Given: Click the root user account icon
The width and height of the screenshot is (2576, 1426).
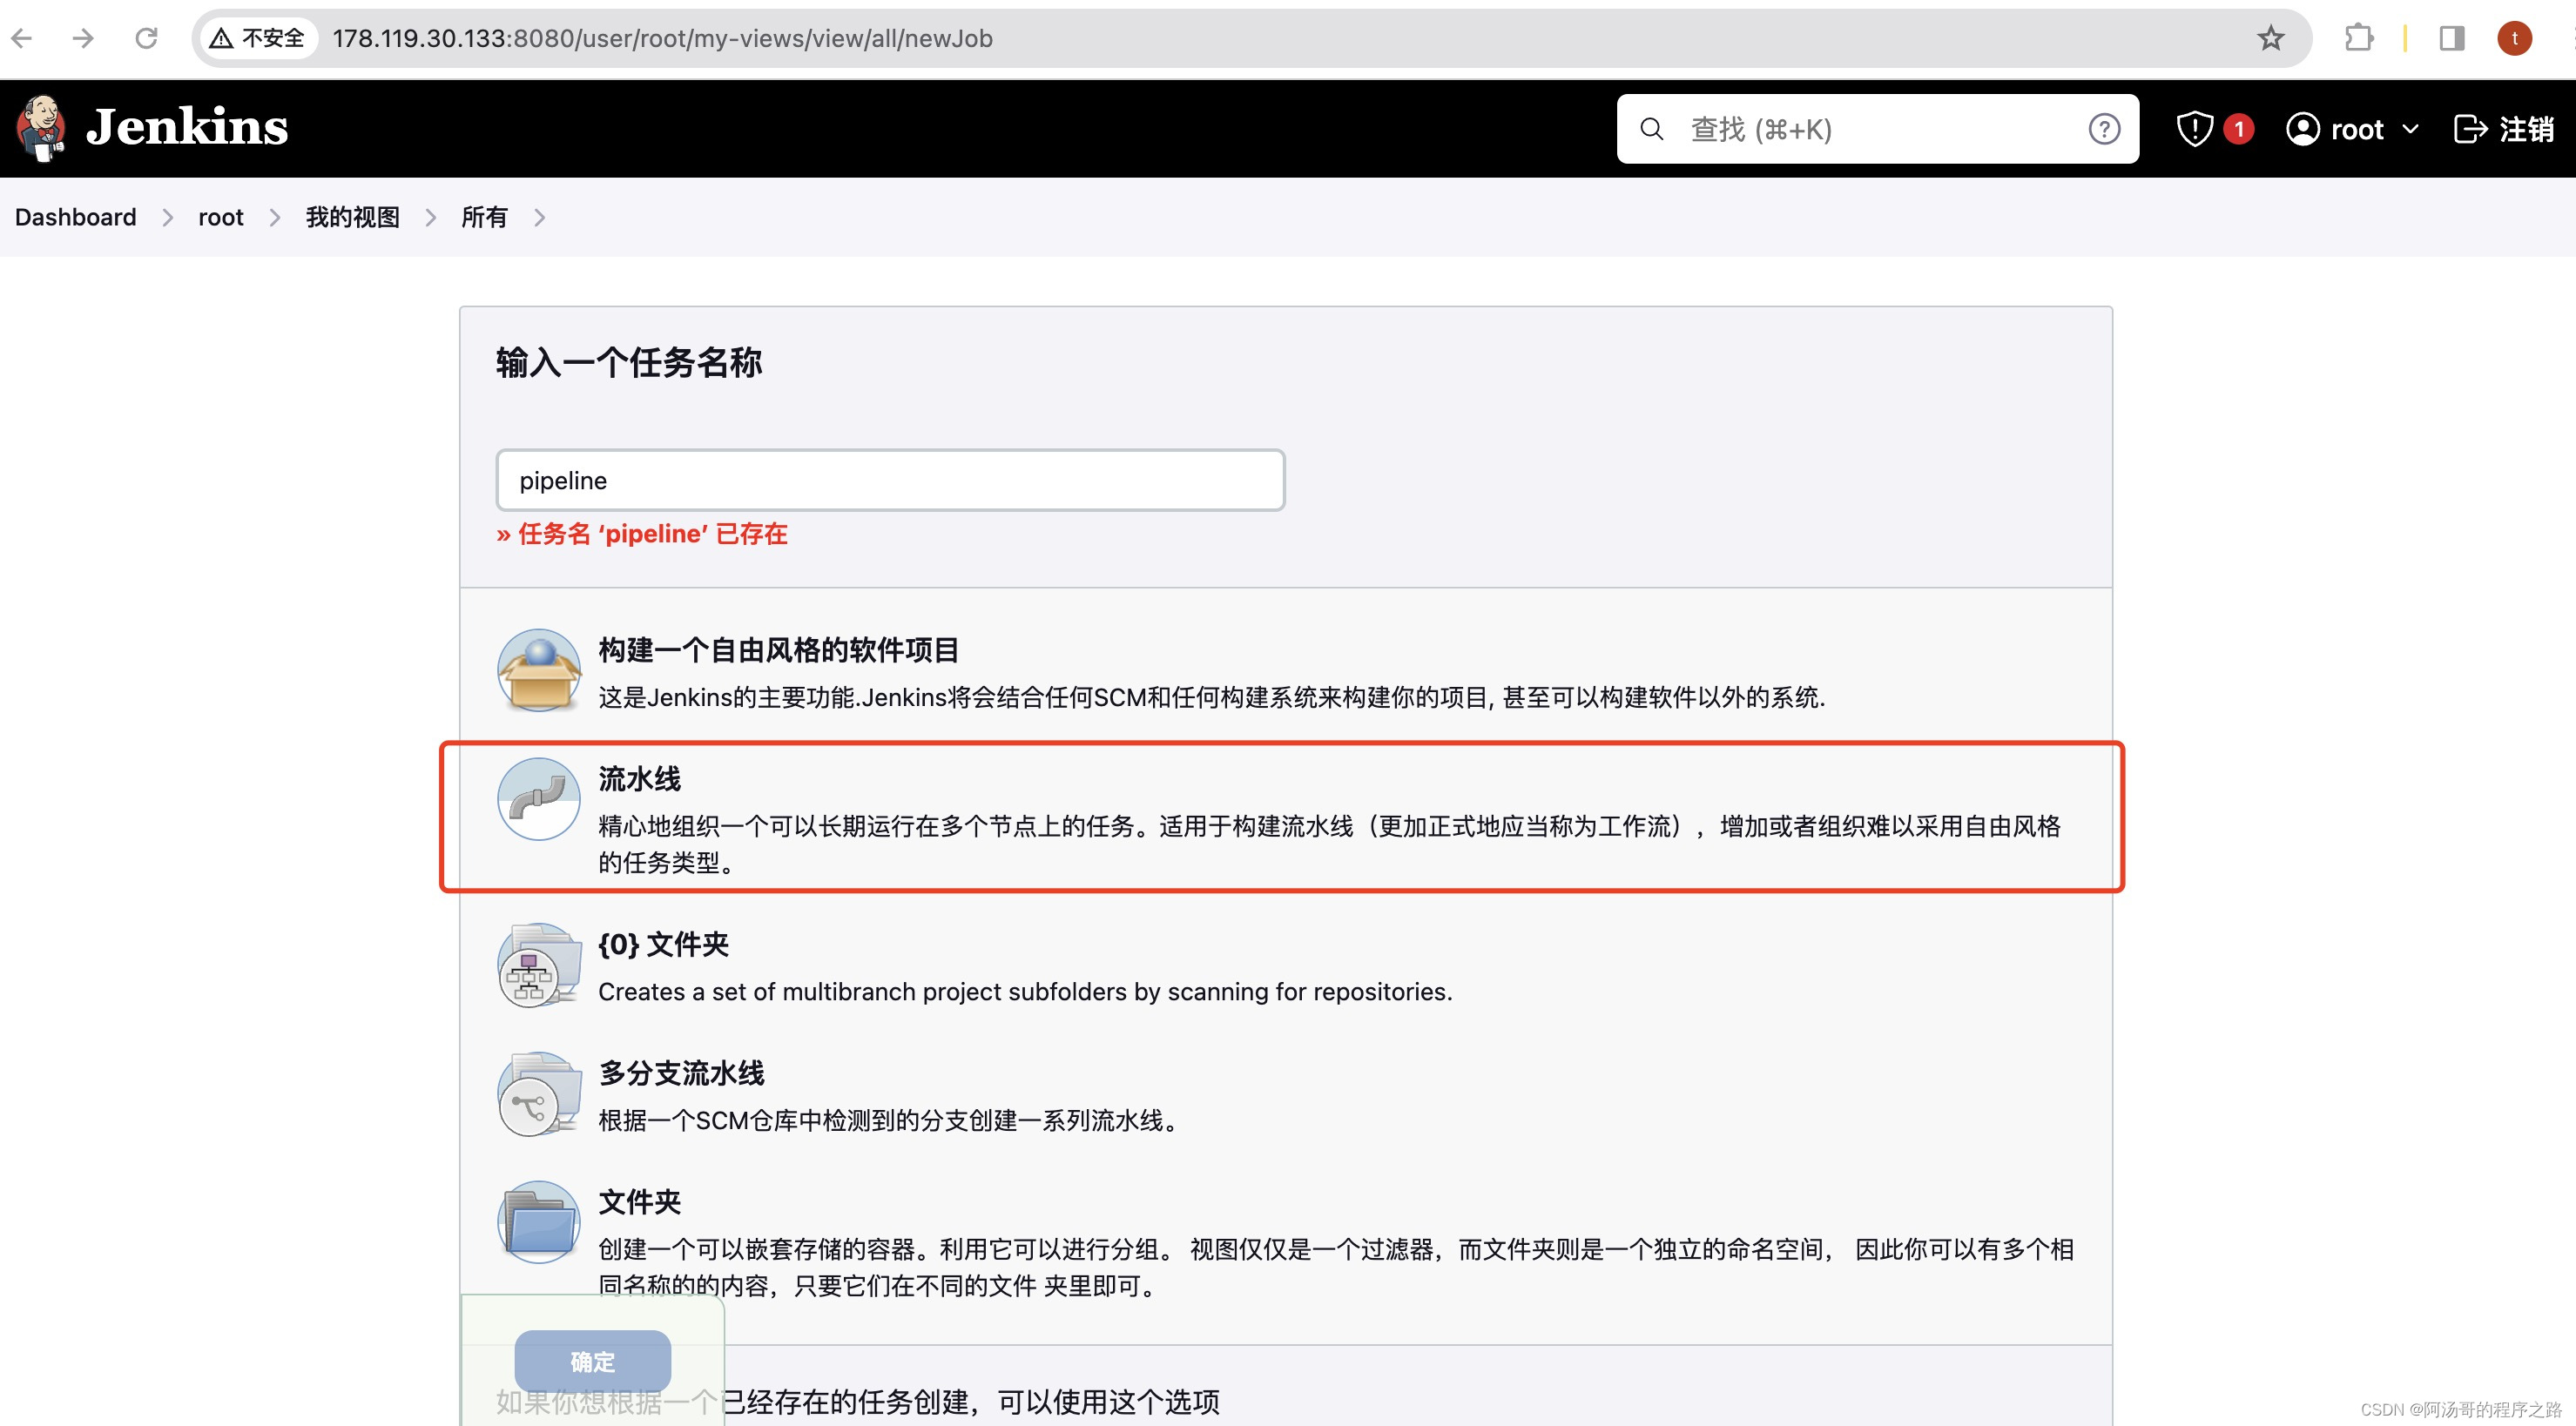Looking at the screenshot, I should coord(2302,129).
